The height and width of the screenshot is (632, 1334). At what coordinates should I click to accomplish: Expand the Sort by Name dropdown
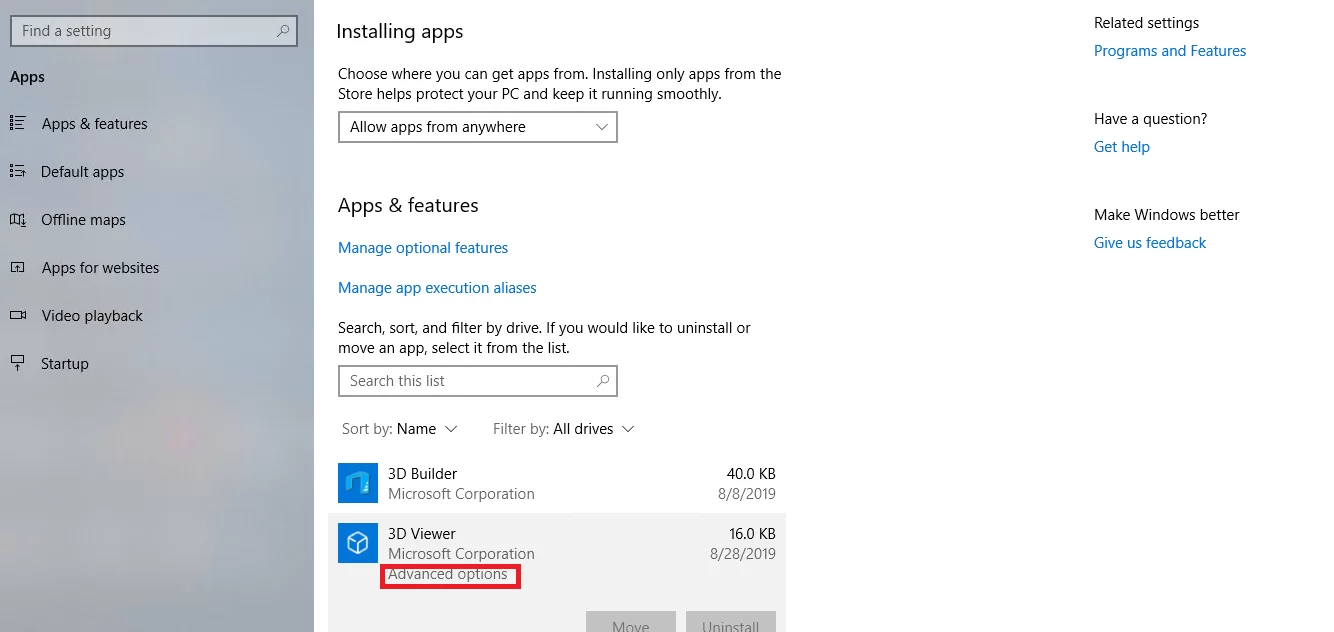(x=400, y=429)
